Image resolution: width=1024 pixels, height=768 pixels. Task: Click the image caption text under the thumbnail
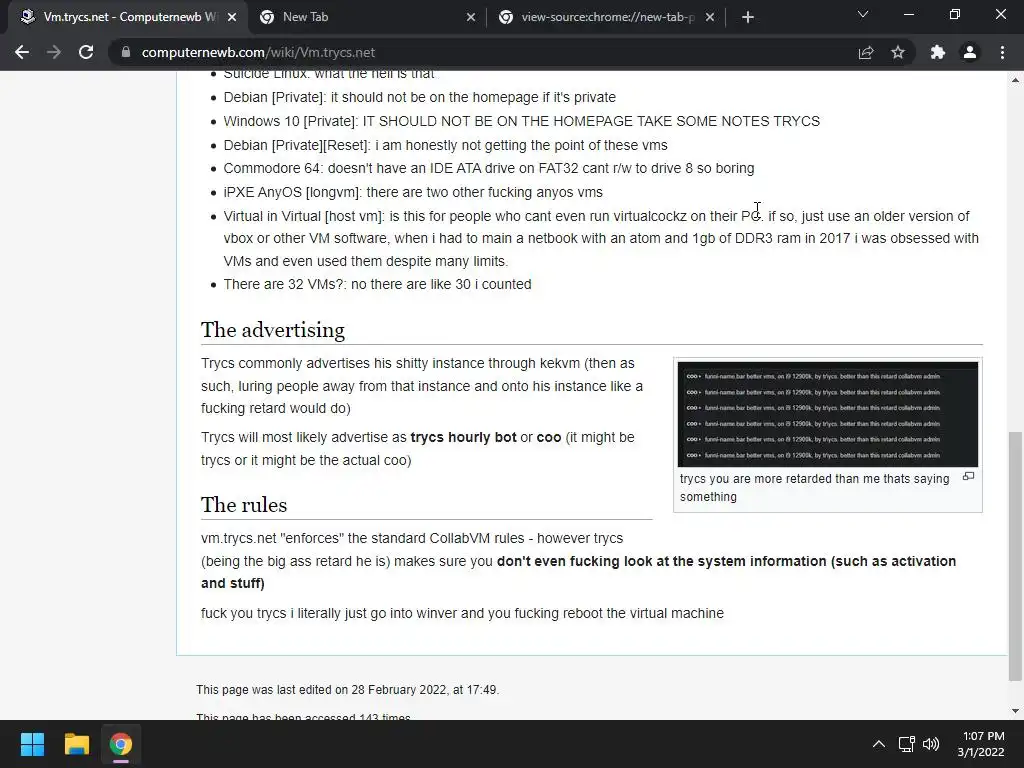point(814,487)
